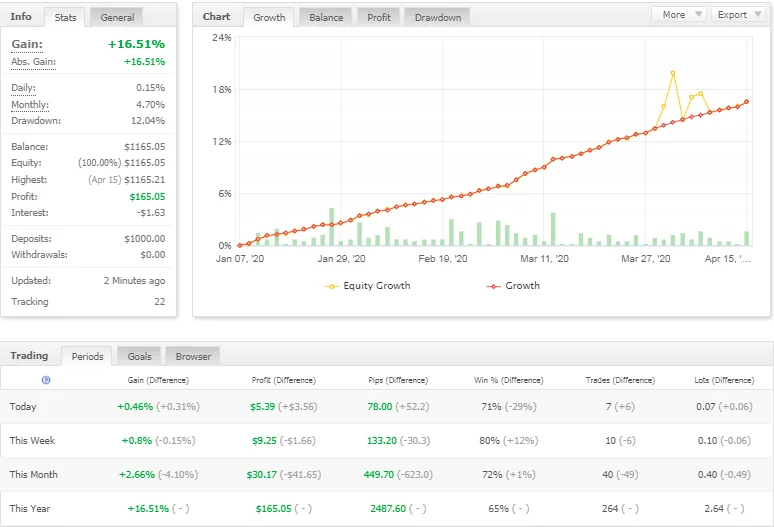Select the This Year row in periods table
The height and width of the screenshot is (527, 774).
31,509
